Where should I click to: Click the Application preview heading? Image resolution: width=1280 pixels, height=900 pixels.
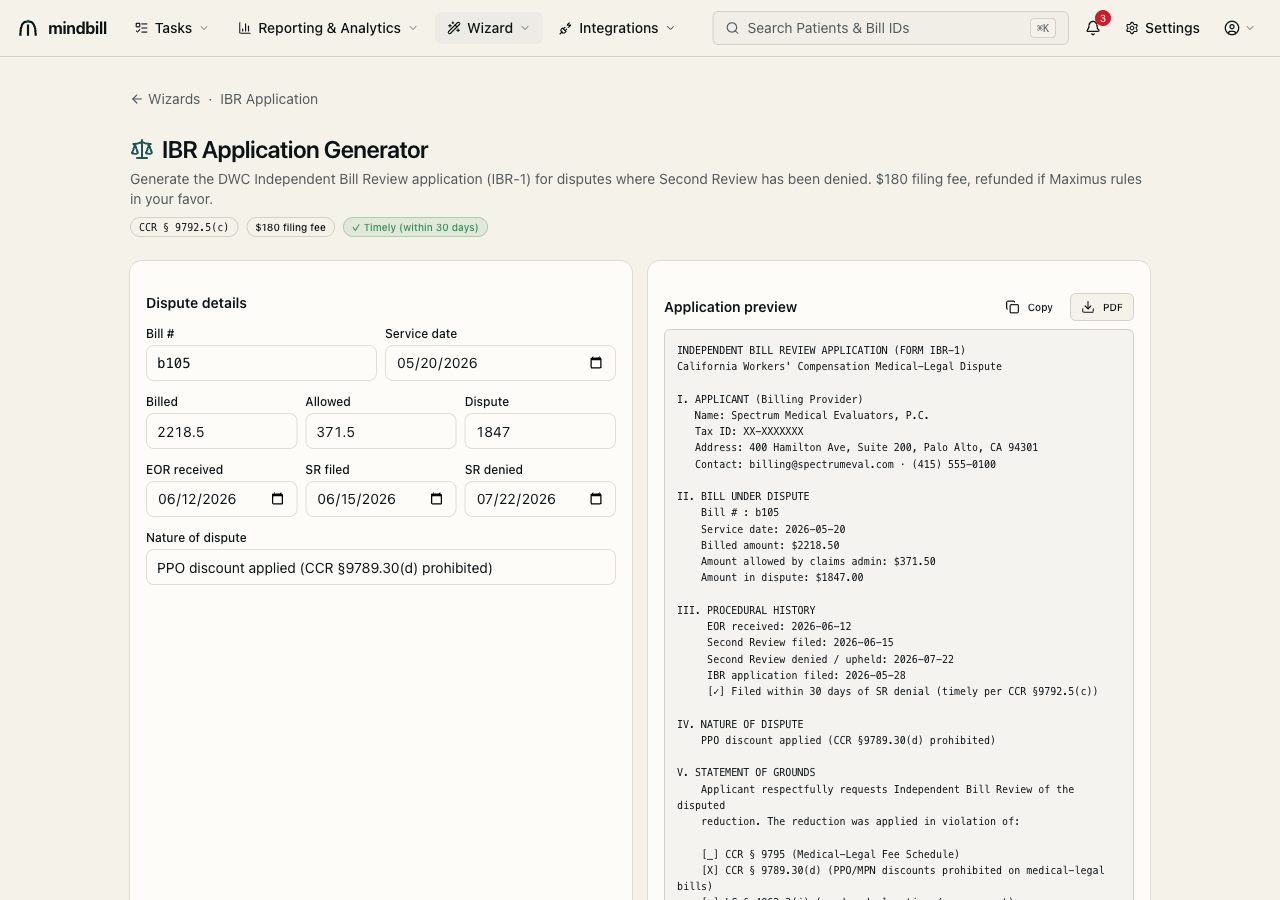point(730,307)
